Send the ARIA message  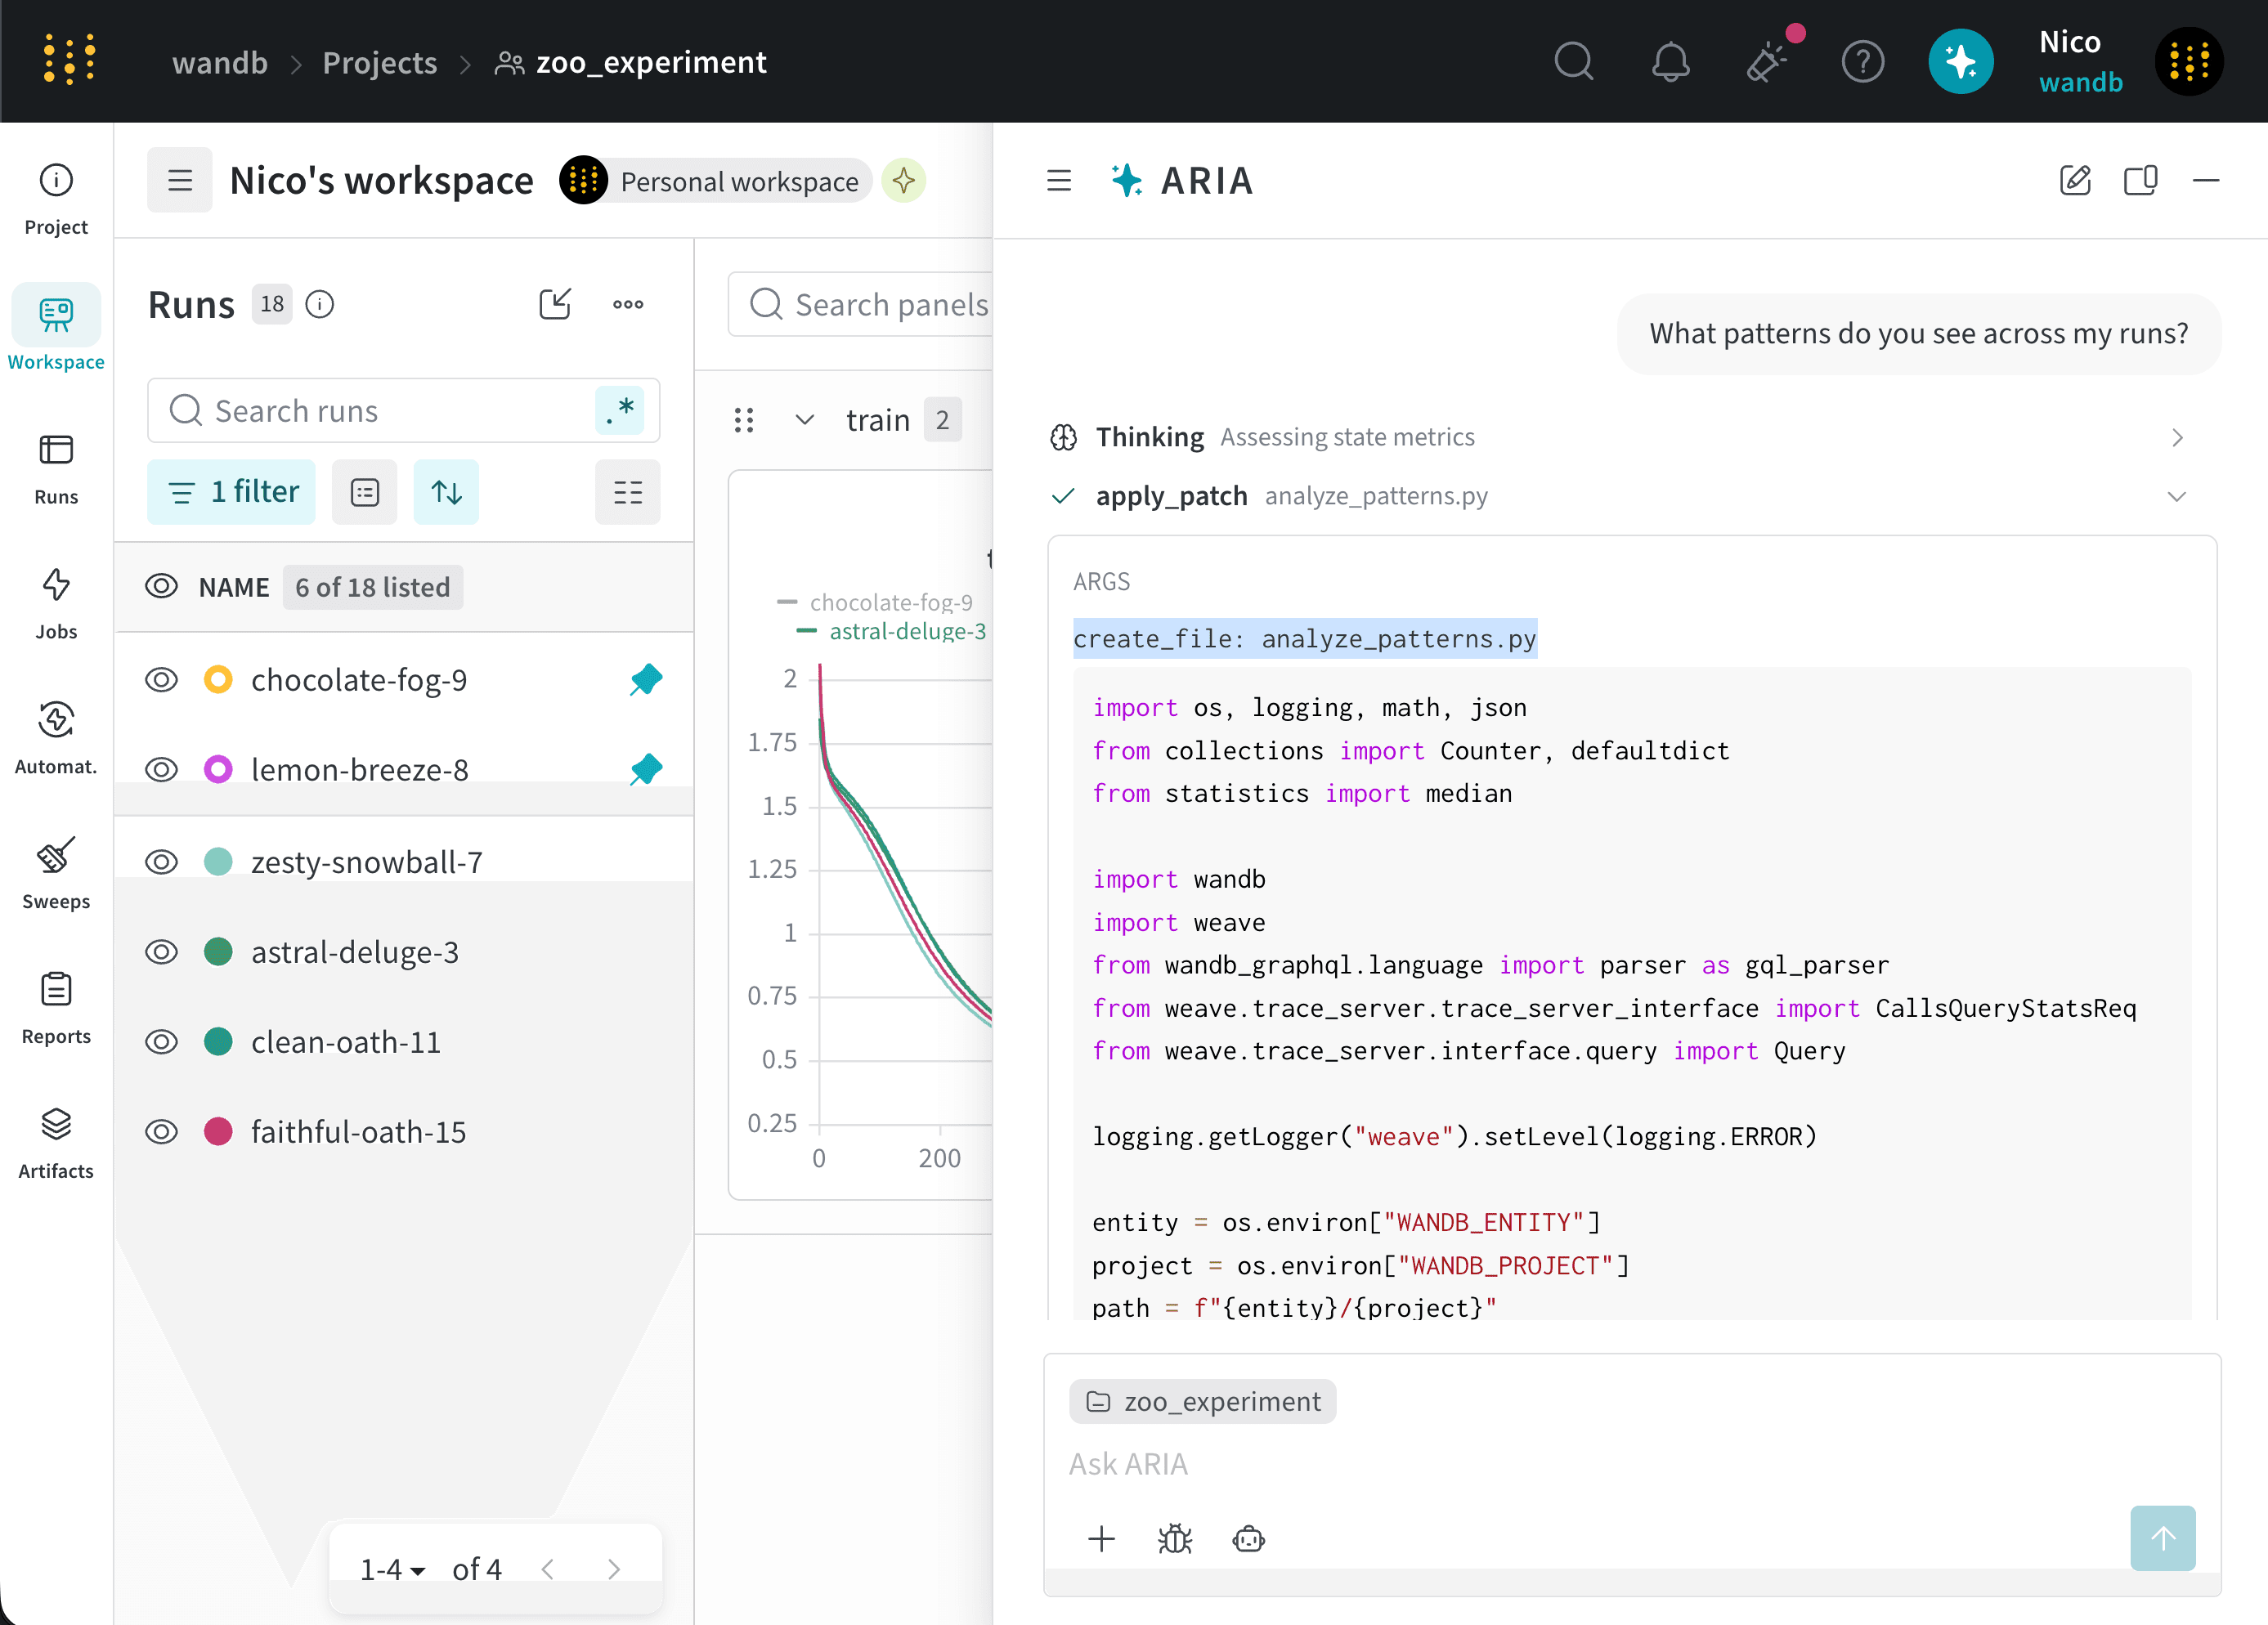pos(2162,1538)
